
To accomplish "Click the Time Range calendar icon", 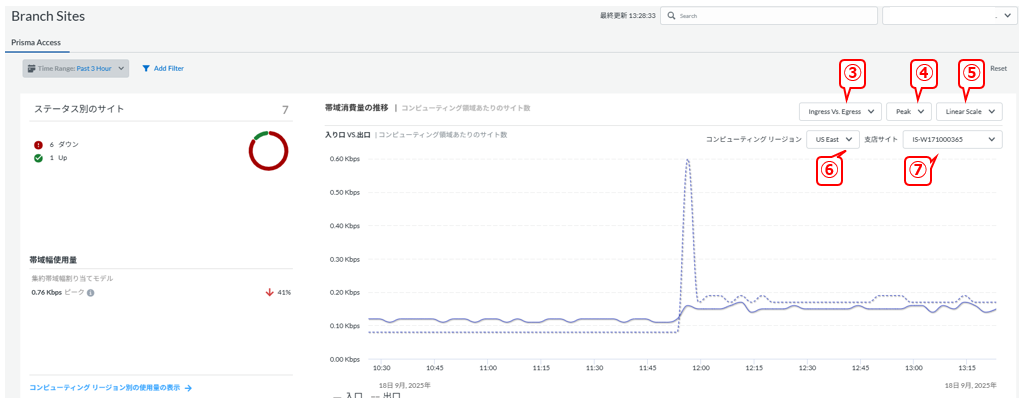I will [31, 69].
